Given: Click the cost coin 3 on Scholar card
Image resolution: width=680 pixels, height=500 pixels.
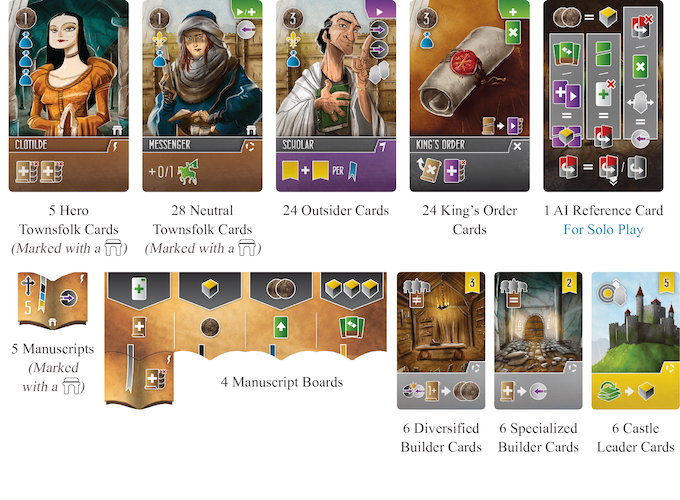Looking at the screenshot, I should [x=293, y=19].
